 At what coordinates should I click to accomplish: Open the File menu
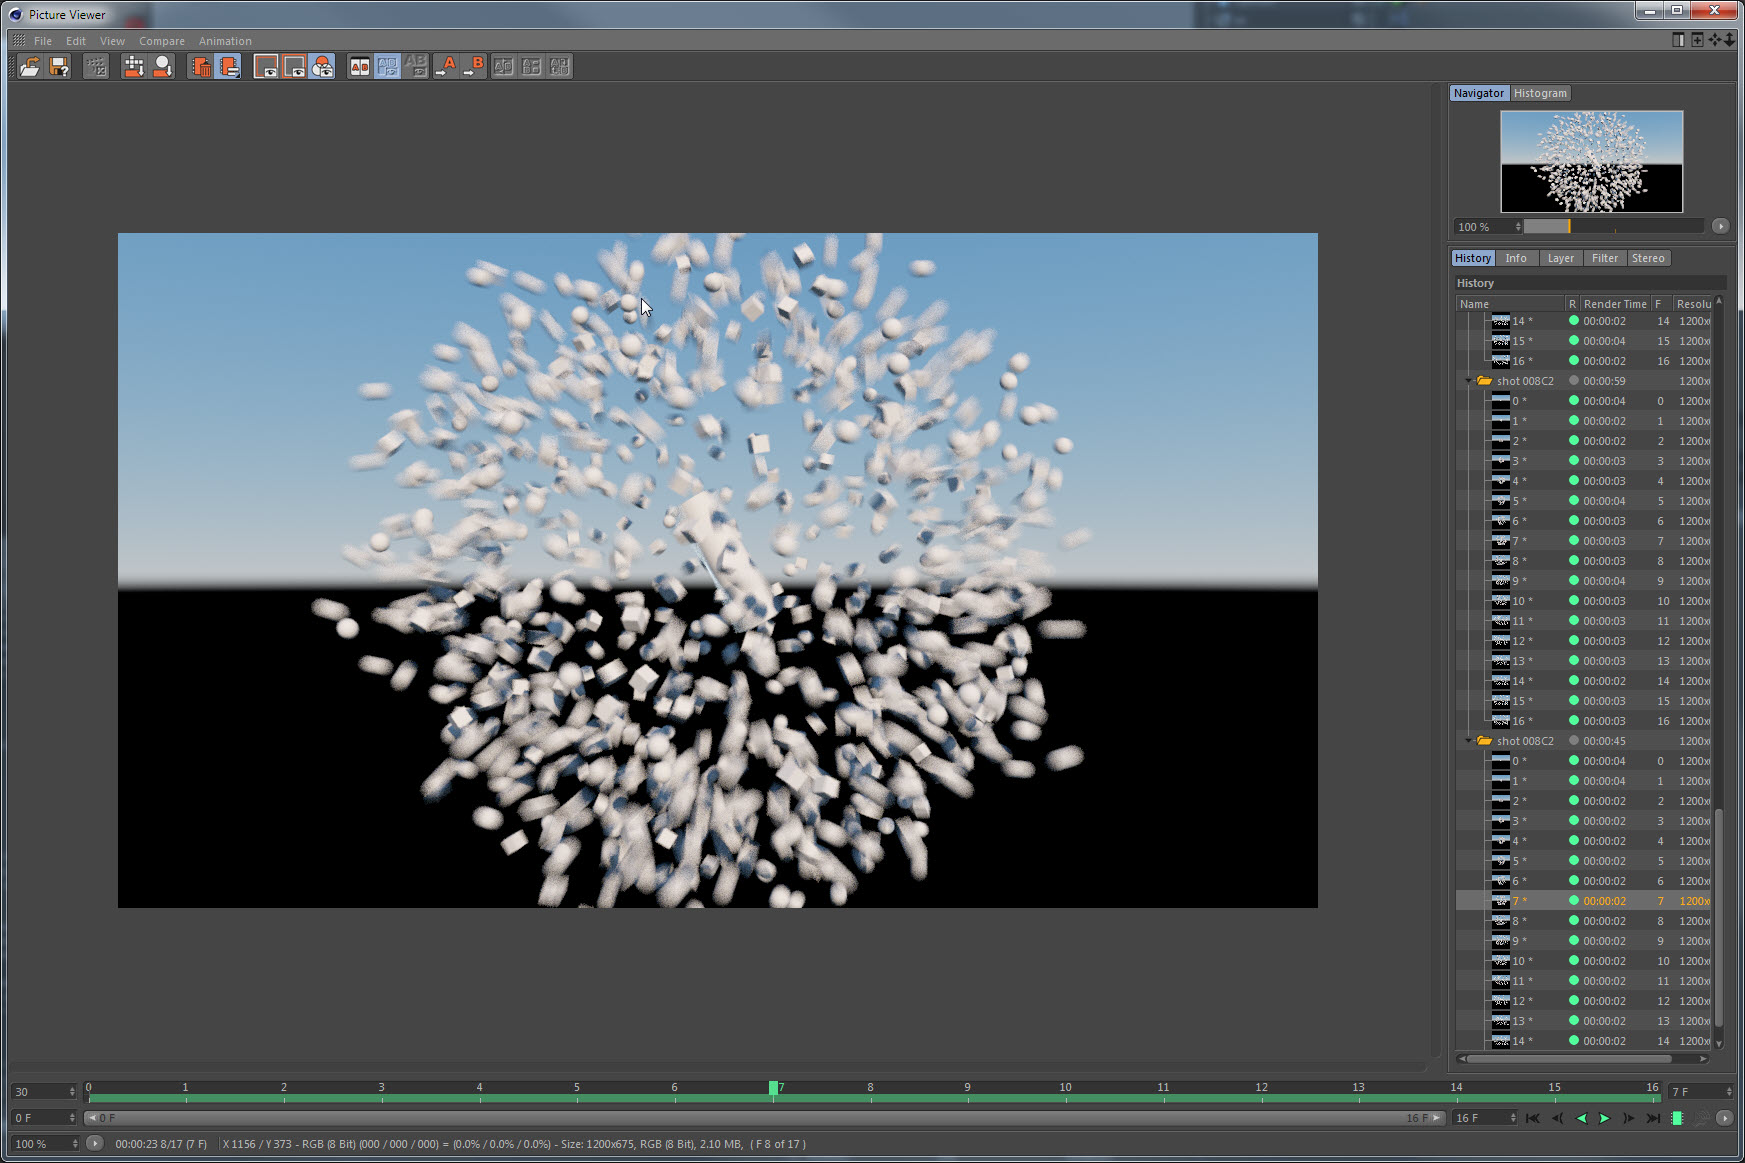(x=43, y=41)
